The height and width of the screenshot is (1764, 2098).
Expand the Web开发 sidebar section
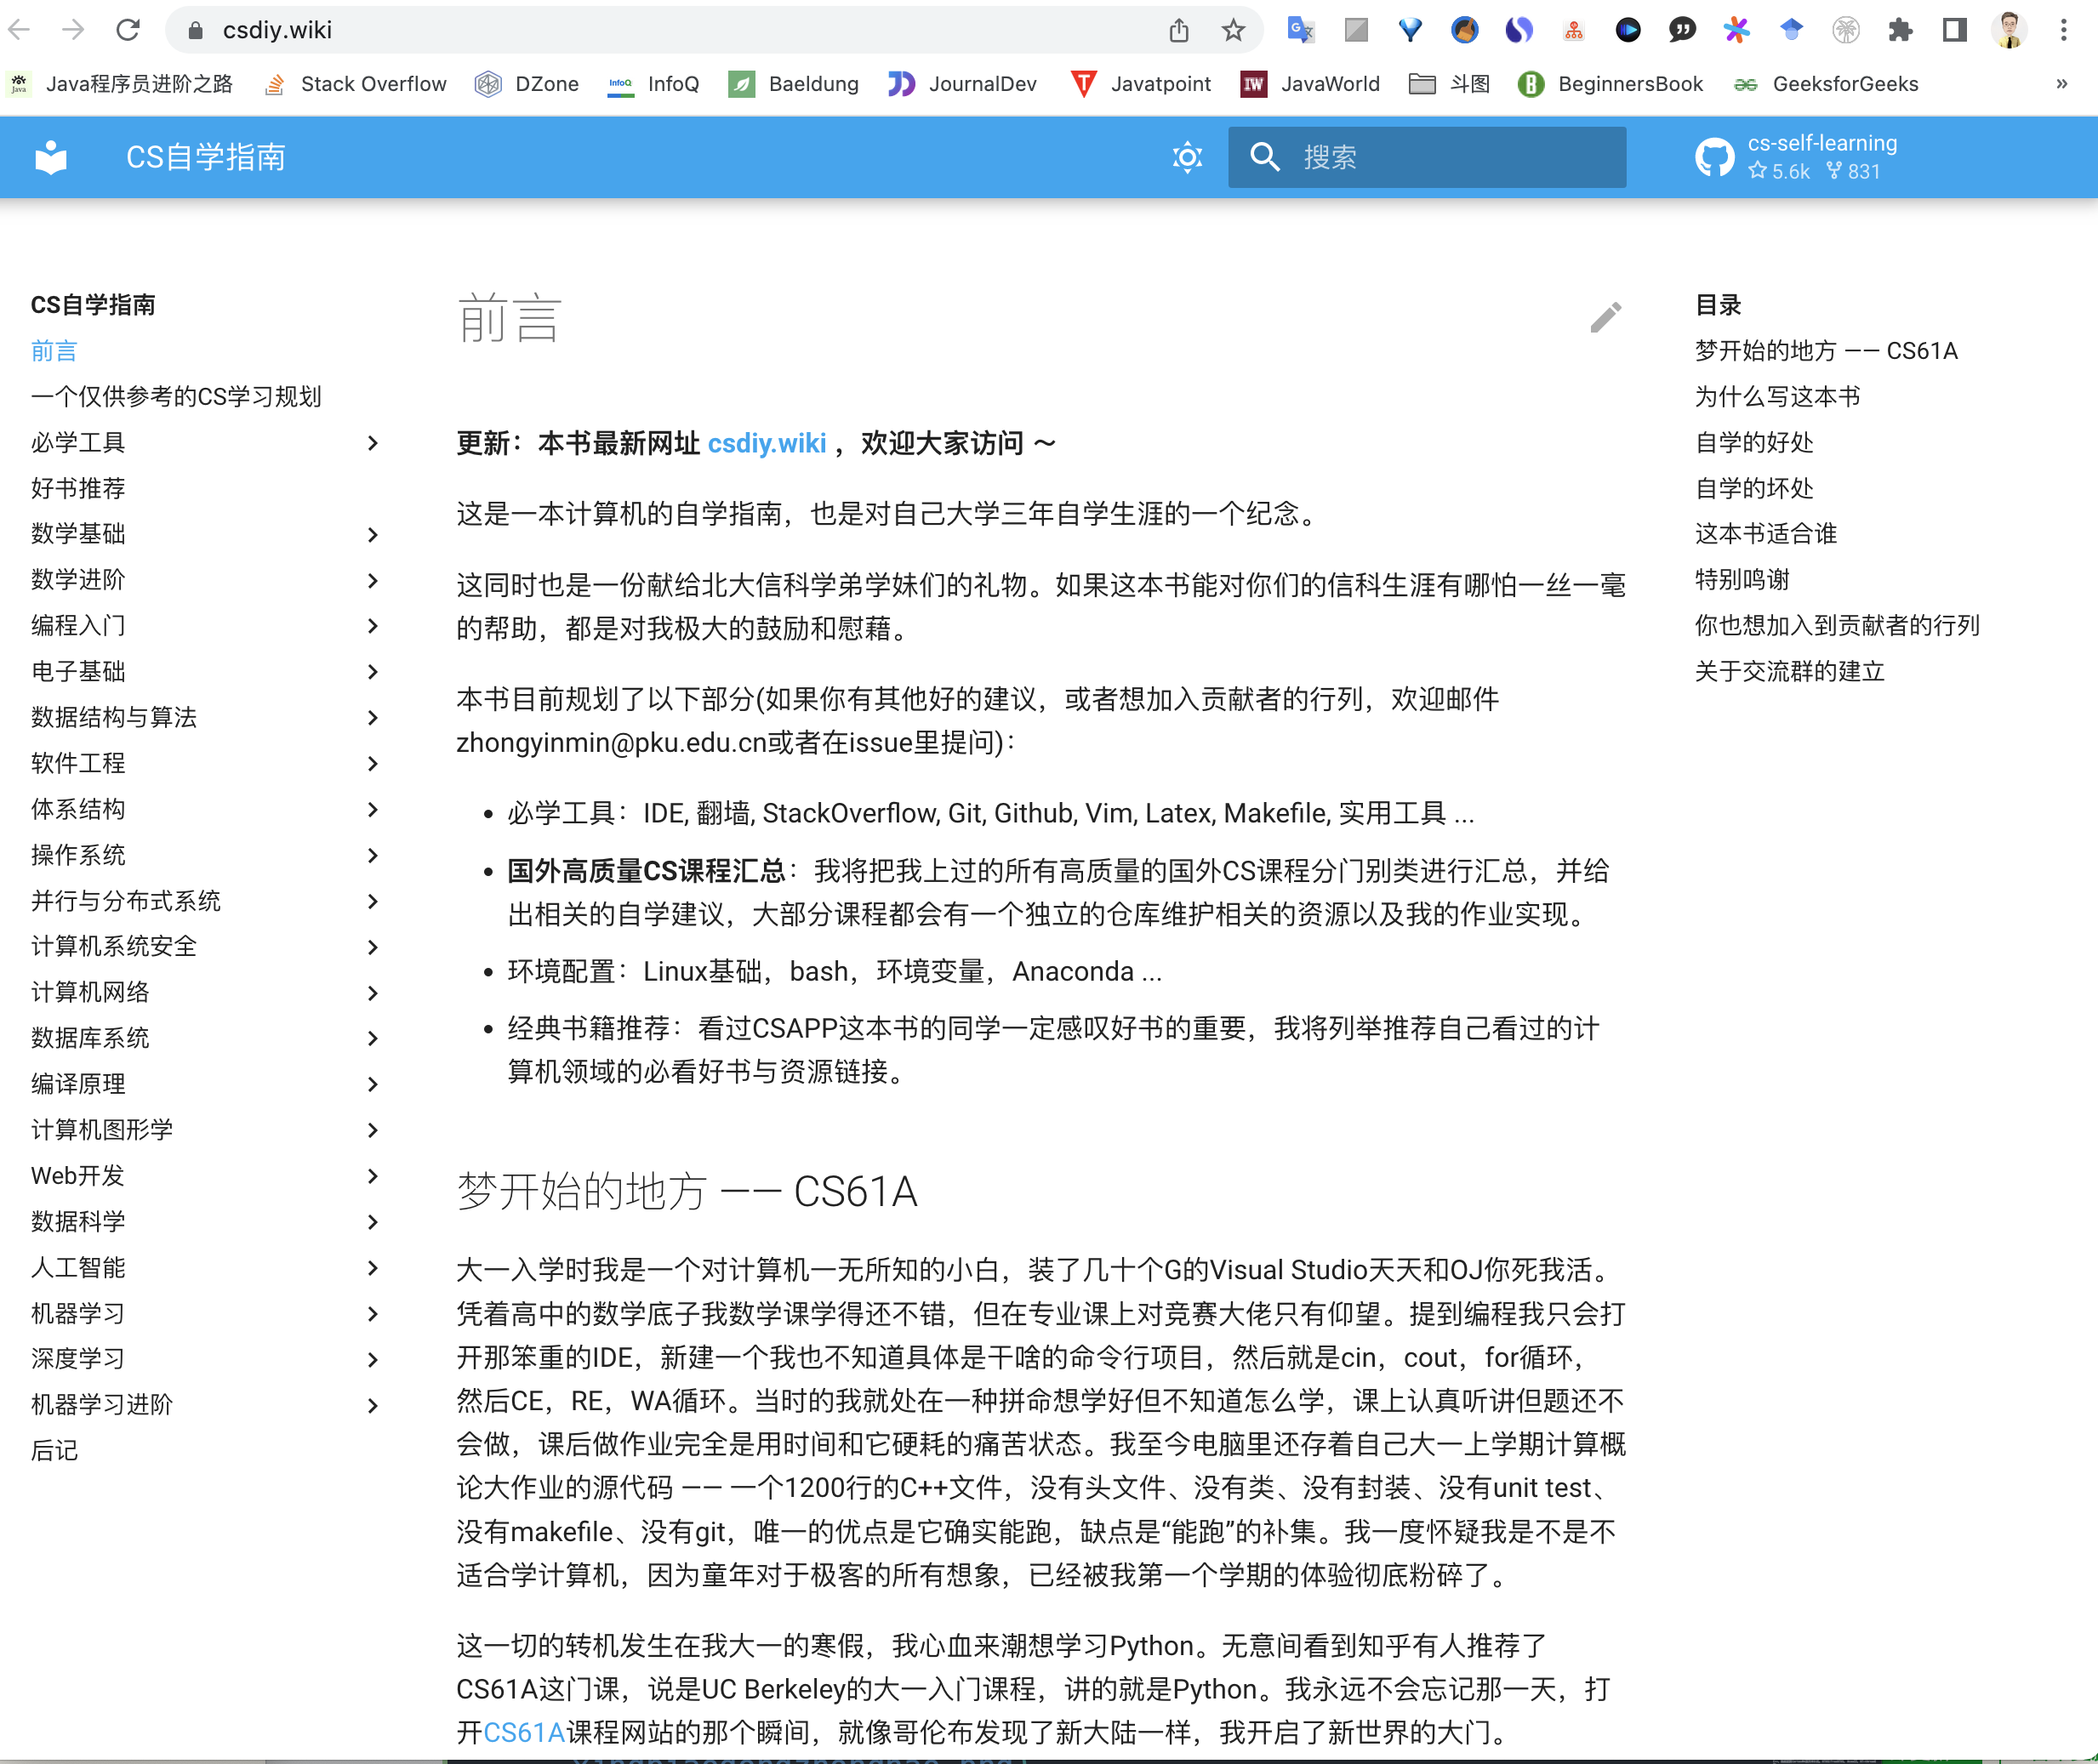point(373,1176)
